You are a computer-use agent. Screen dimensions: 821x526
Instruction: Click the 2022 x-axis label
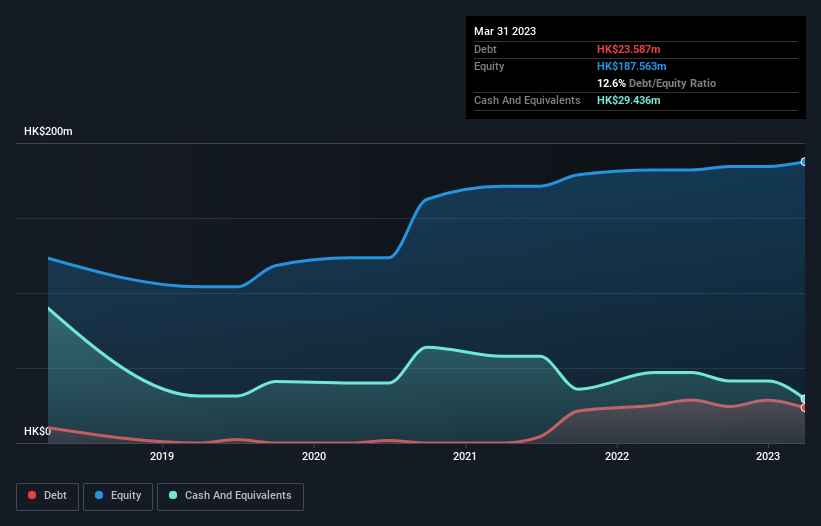point(617,456)
